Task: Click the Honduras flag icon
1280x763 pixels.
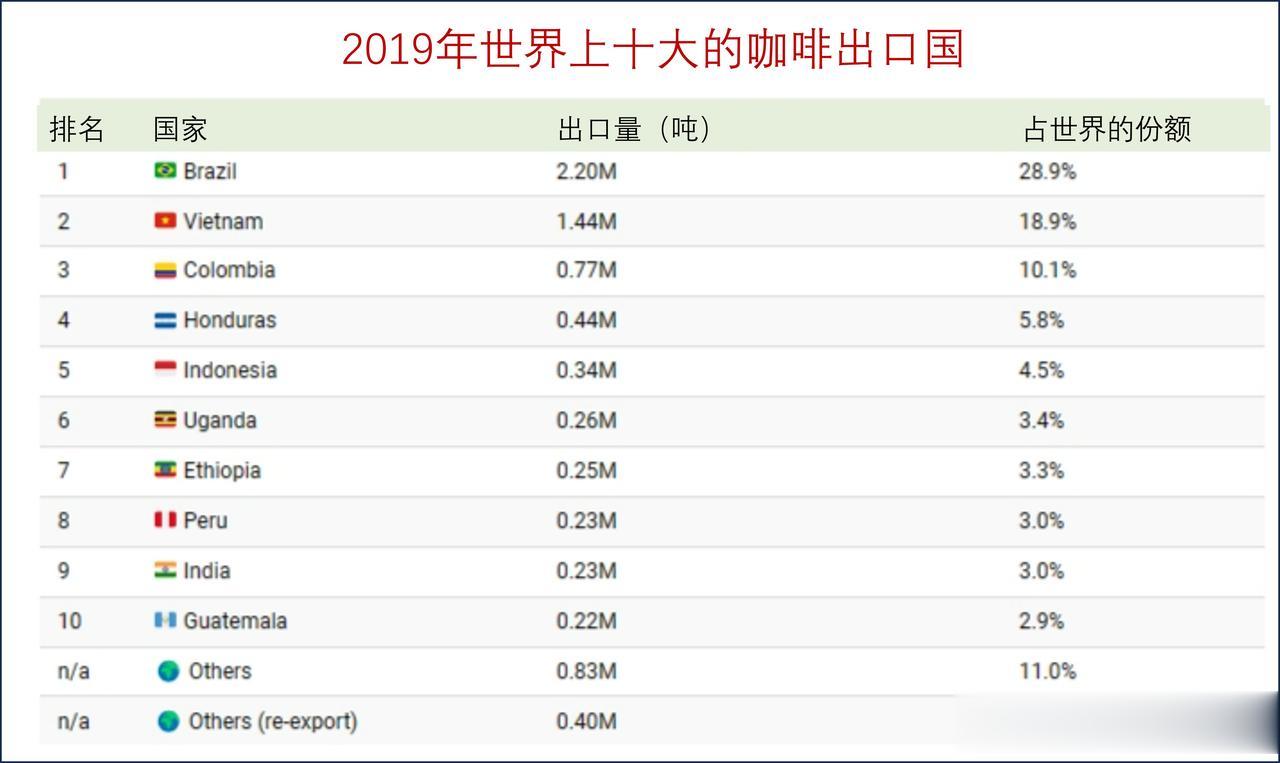Action: (x=165, y=320)
